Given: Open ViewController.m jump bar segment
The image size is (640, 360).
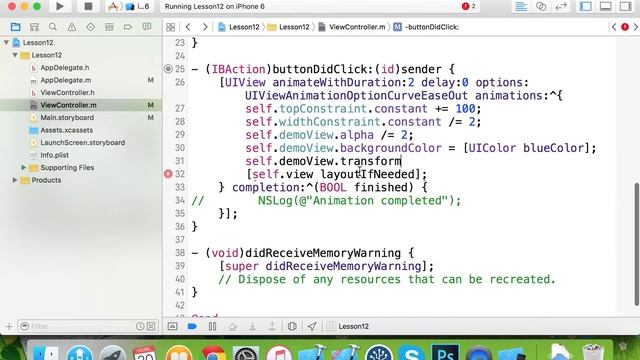Looking at the screenshot, I should coord(351,27).
